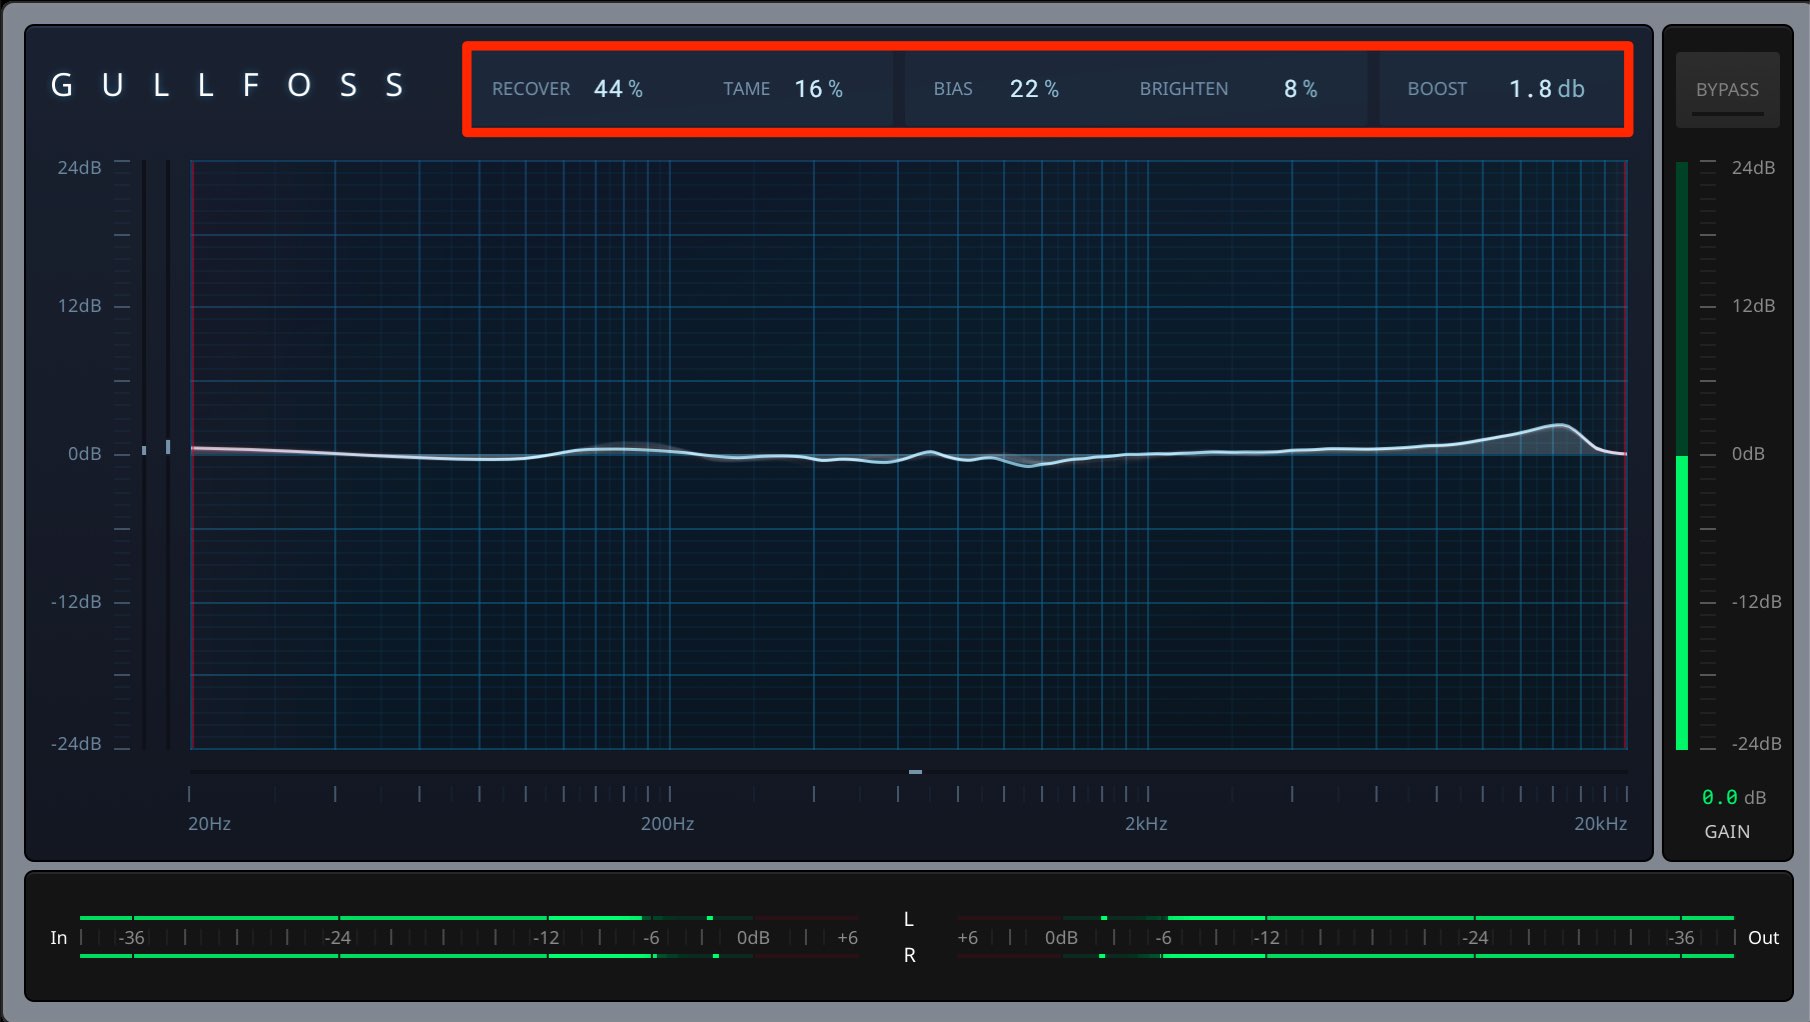The height and width of the screenshot is (1022, 1810).
Task: Click the GULLFOSS logo text
Action: point(227,86)
